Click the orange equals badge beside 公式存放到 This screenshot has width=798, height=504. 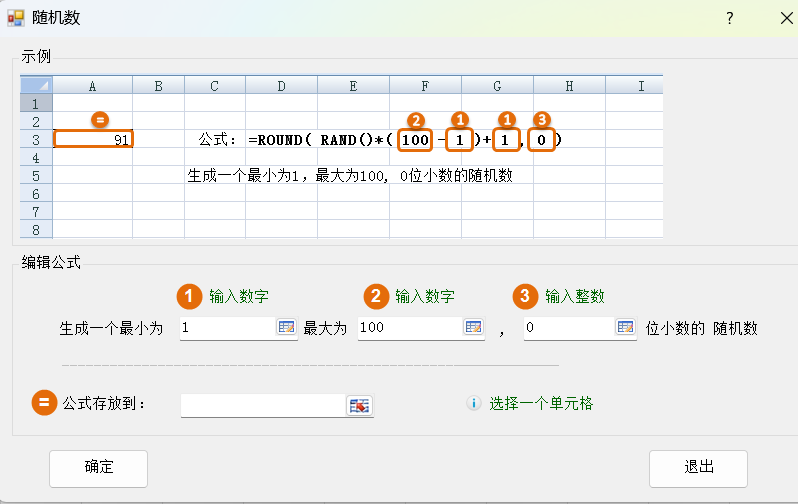[x=44, y=403]
